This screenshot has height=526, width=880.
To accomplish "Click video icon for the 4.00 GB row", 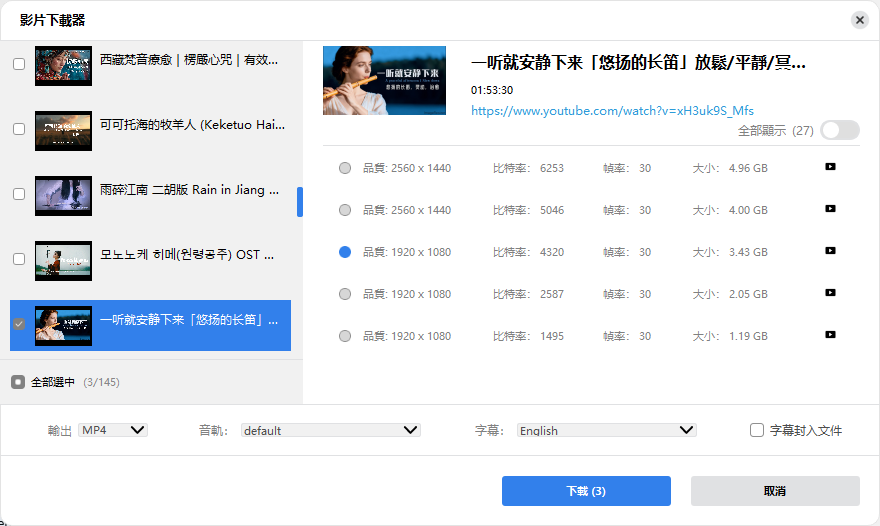I will 830,209.
